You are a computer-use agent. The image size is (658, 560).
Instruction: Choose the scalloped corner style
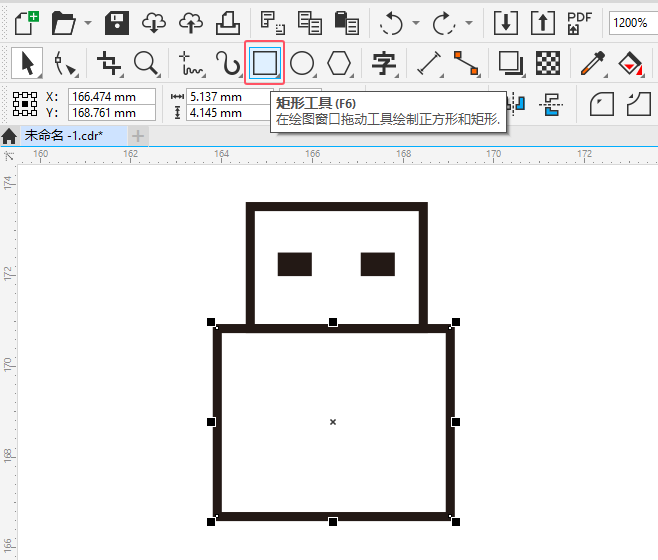(x=639, y=104)
